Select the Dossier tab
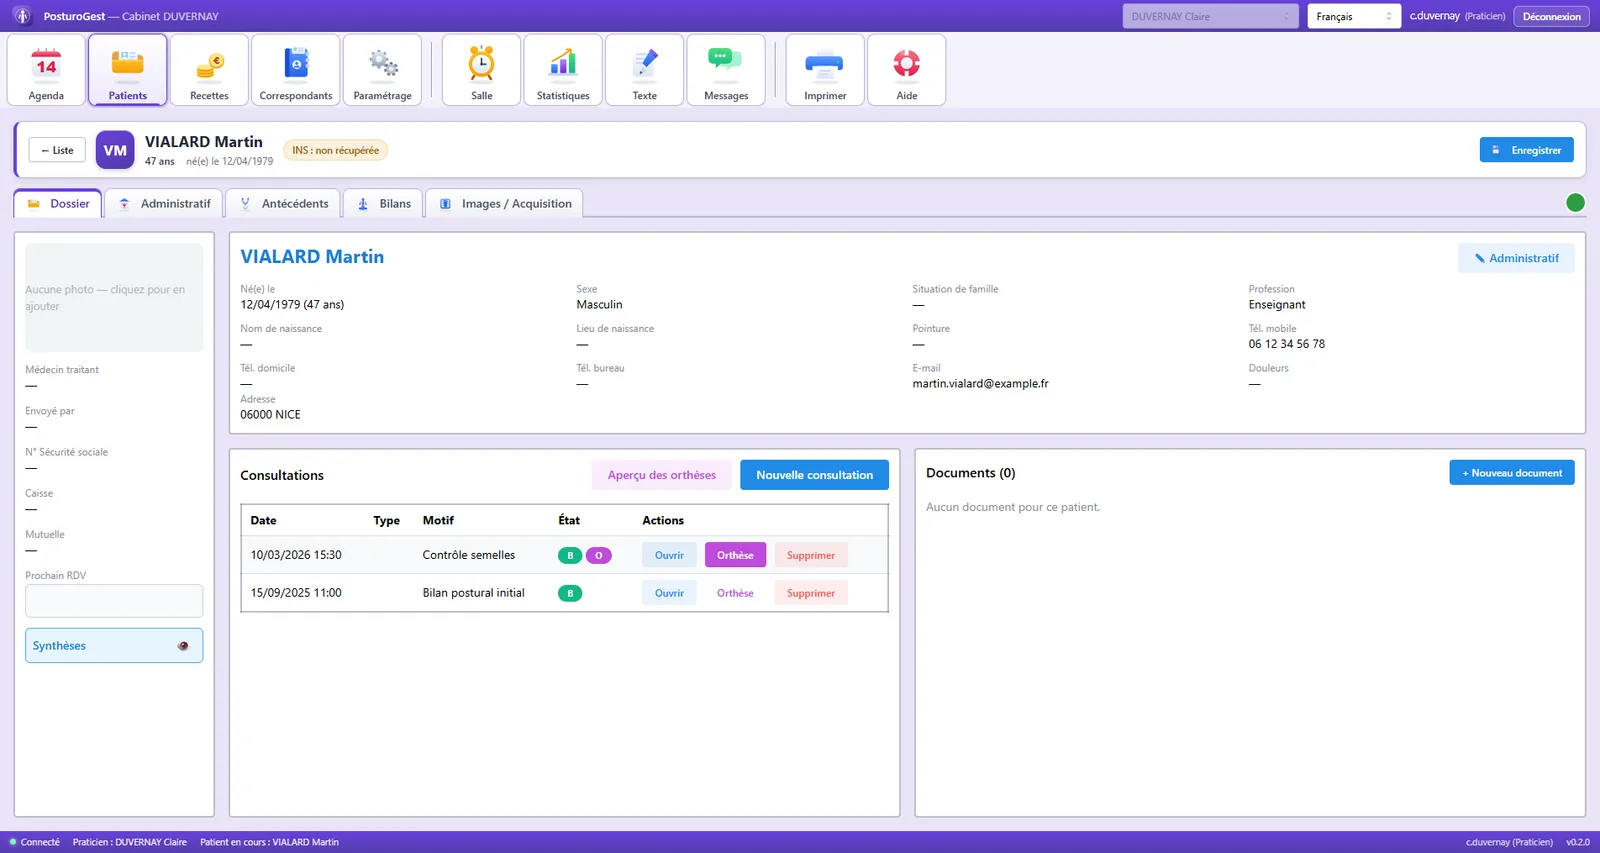The image size is (1600, 853). pos(58,203)
